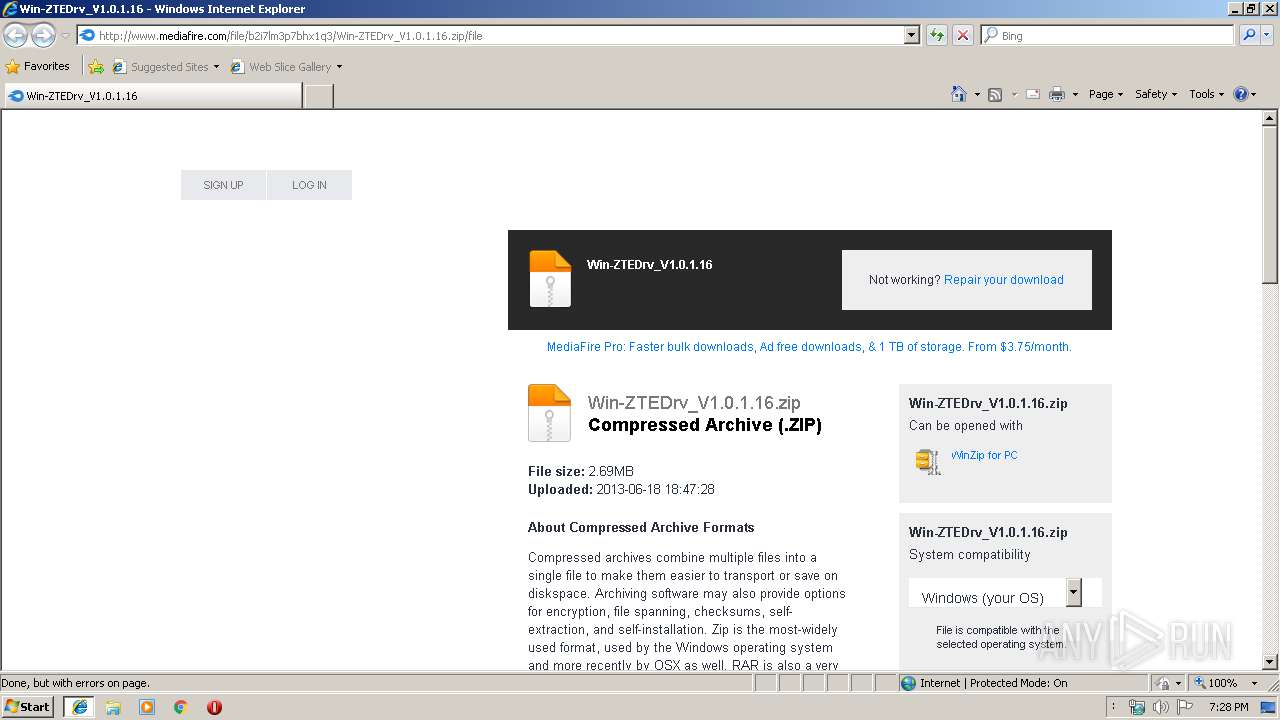Open a new blank tab

coord(318,96)
